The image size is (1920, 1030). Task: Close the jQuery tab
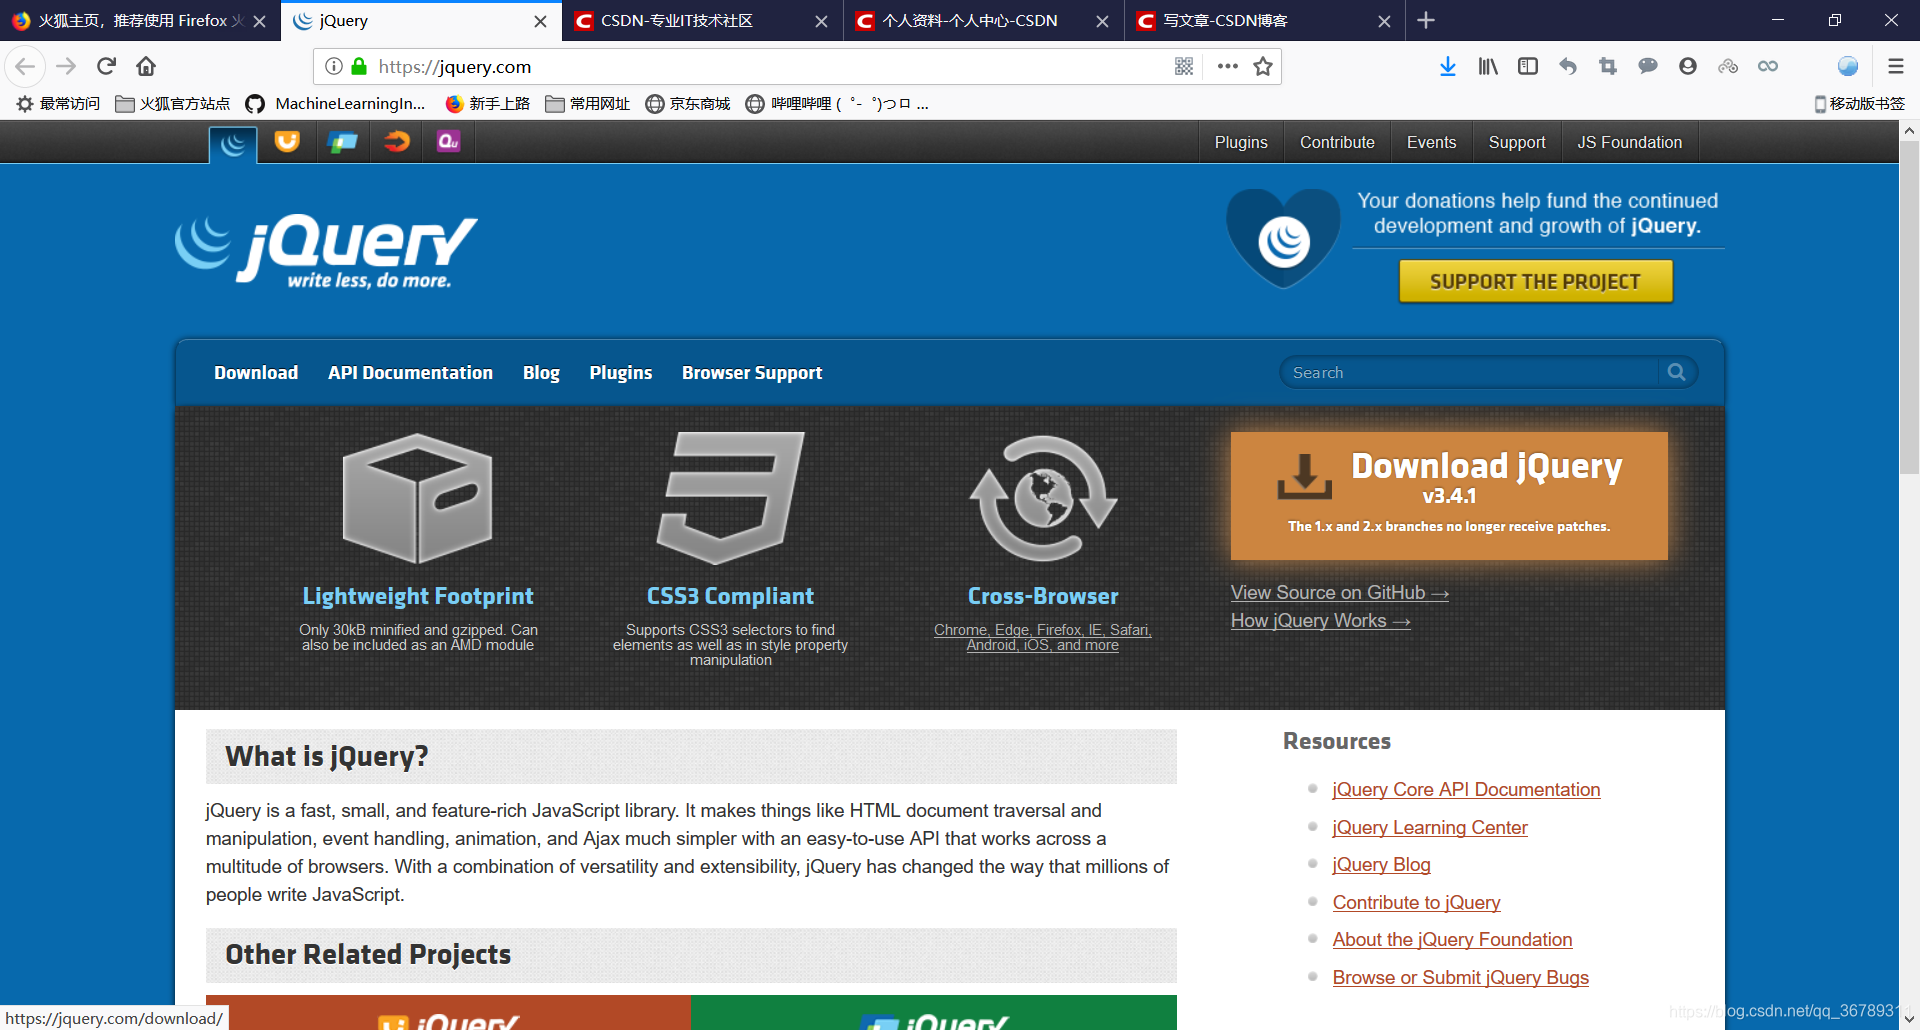pyautogui.click(x=540, y=21)
